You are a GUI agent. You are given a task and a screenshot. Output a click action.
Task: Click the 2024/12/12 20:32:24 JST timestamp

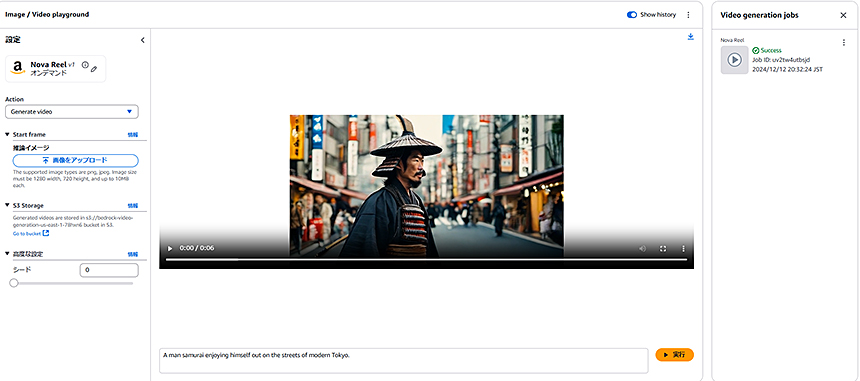coord(788,69)
